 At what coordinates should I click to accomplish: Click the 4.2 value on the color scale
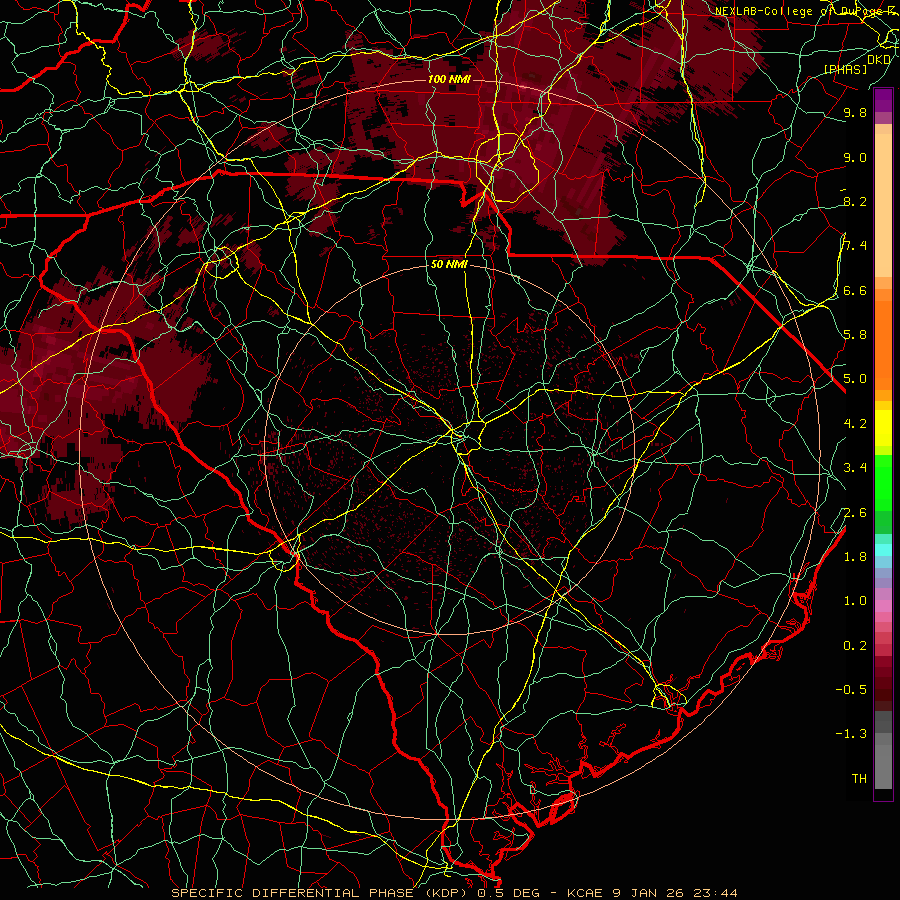point(855,424)
